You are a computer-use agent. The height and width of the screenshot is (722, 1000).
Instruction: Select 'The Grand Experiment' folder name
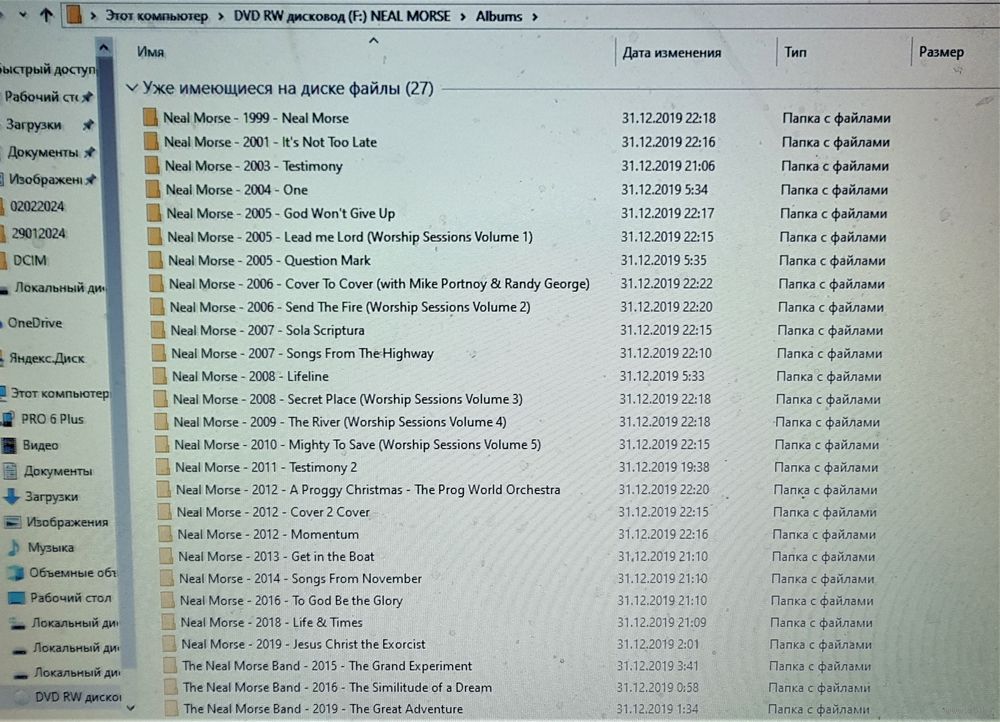(327, 666)
